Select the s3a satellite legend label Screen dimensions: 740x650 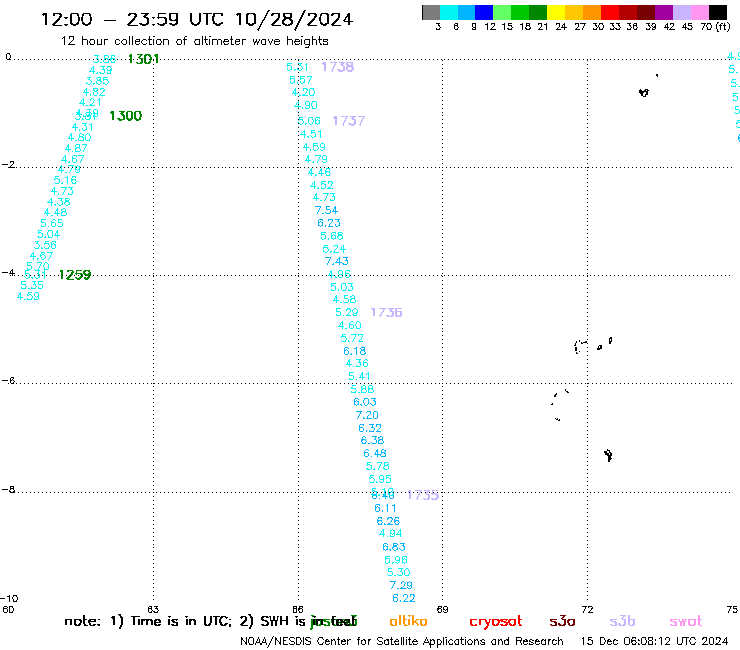pos(562,621)
